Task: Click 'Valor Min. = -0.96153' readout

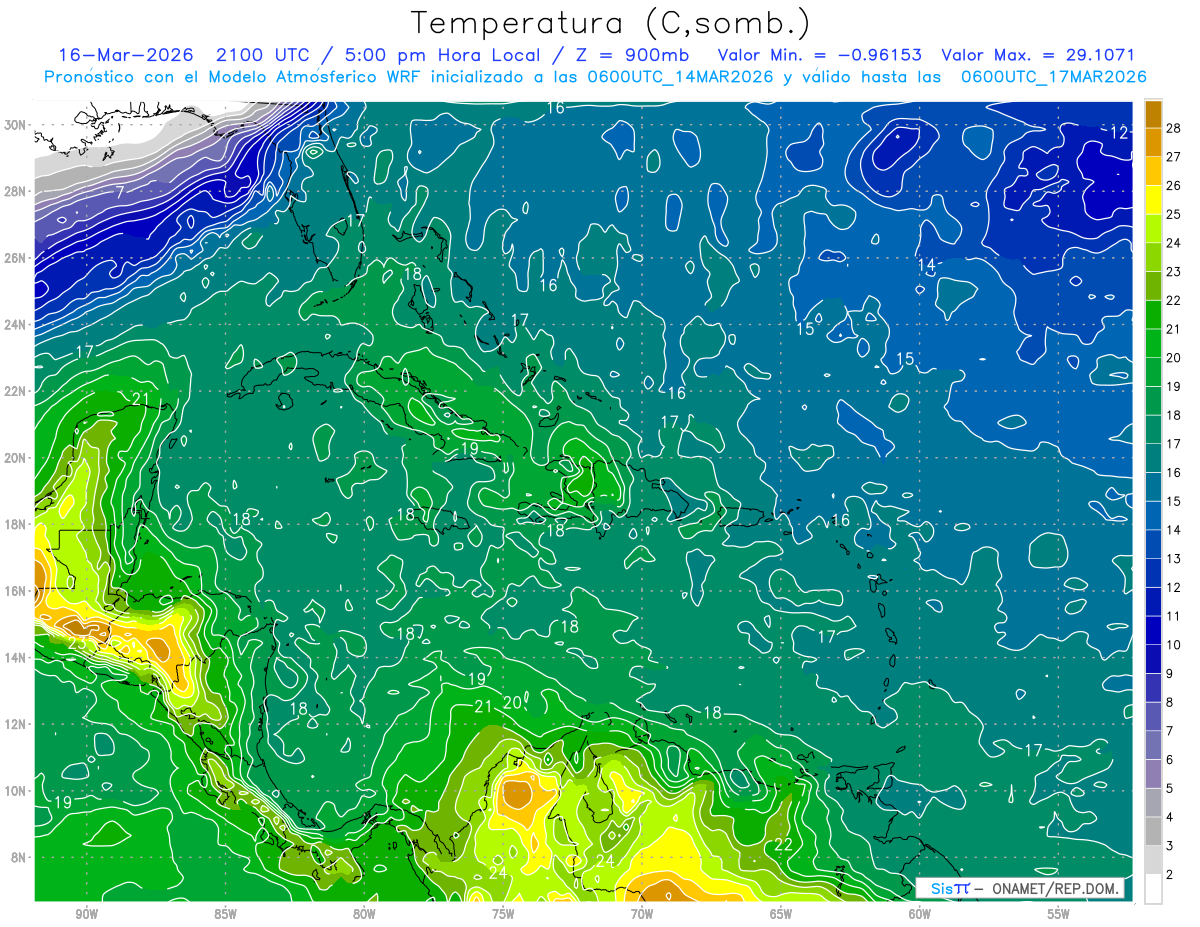Action: [820, 55]
